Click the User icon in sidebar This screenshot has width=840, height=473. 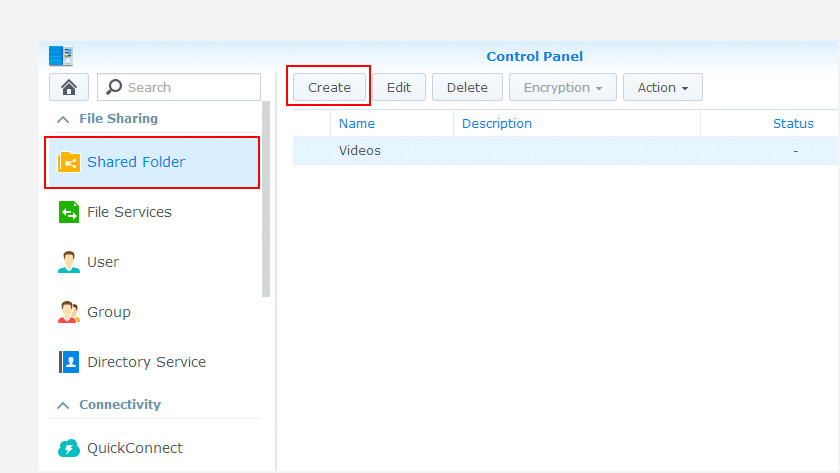(x=69, y=262)
